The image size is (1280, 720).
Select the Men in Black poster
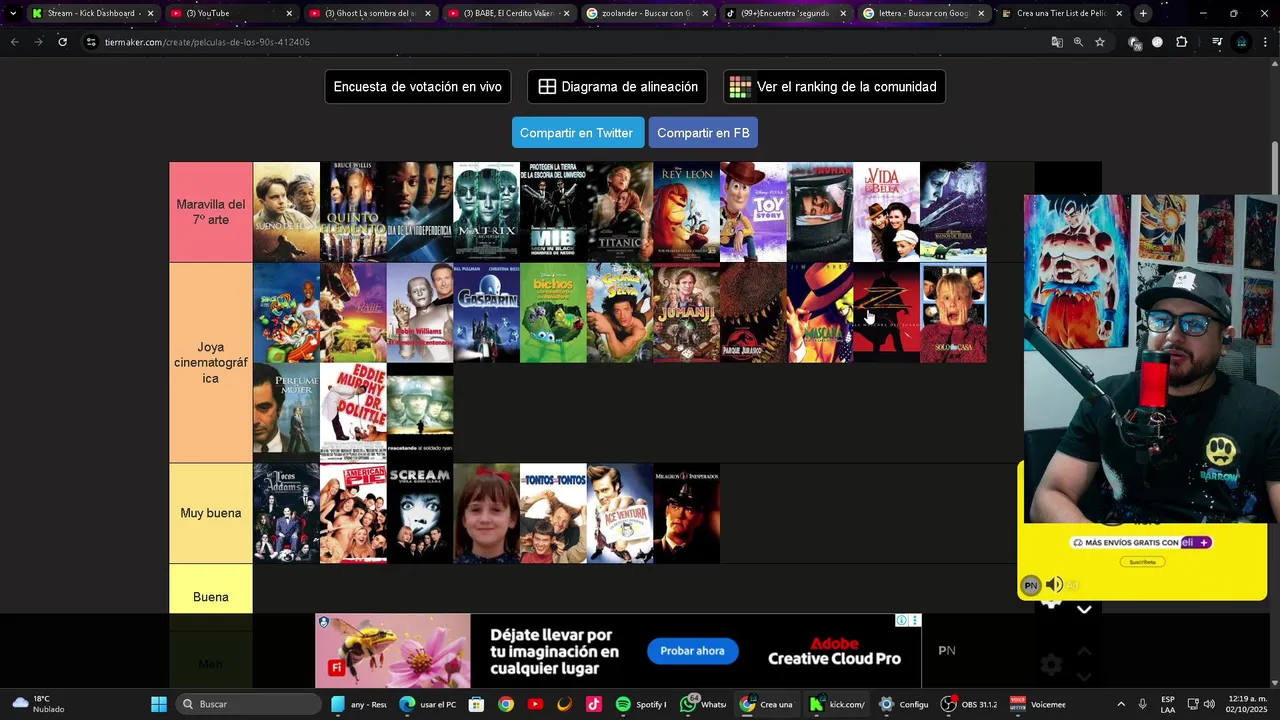click(x=553, y=212)
